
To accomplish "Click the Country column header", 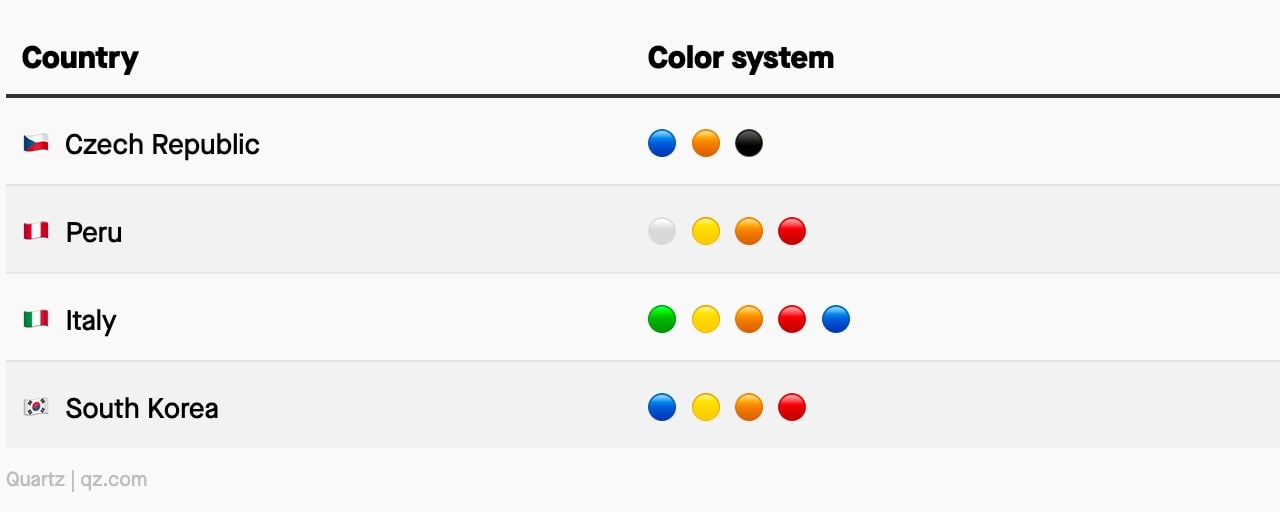I will coord(80,58).
